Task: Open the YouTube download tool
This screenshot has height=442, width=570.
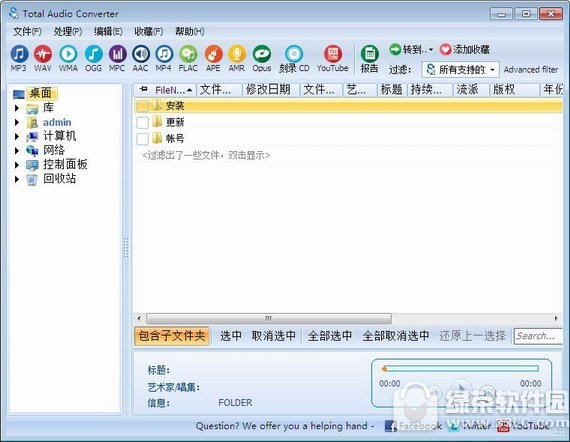Action: [333, 58]
